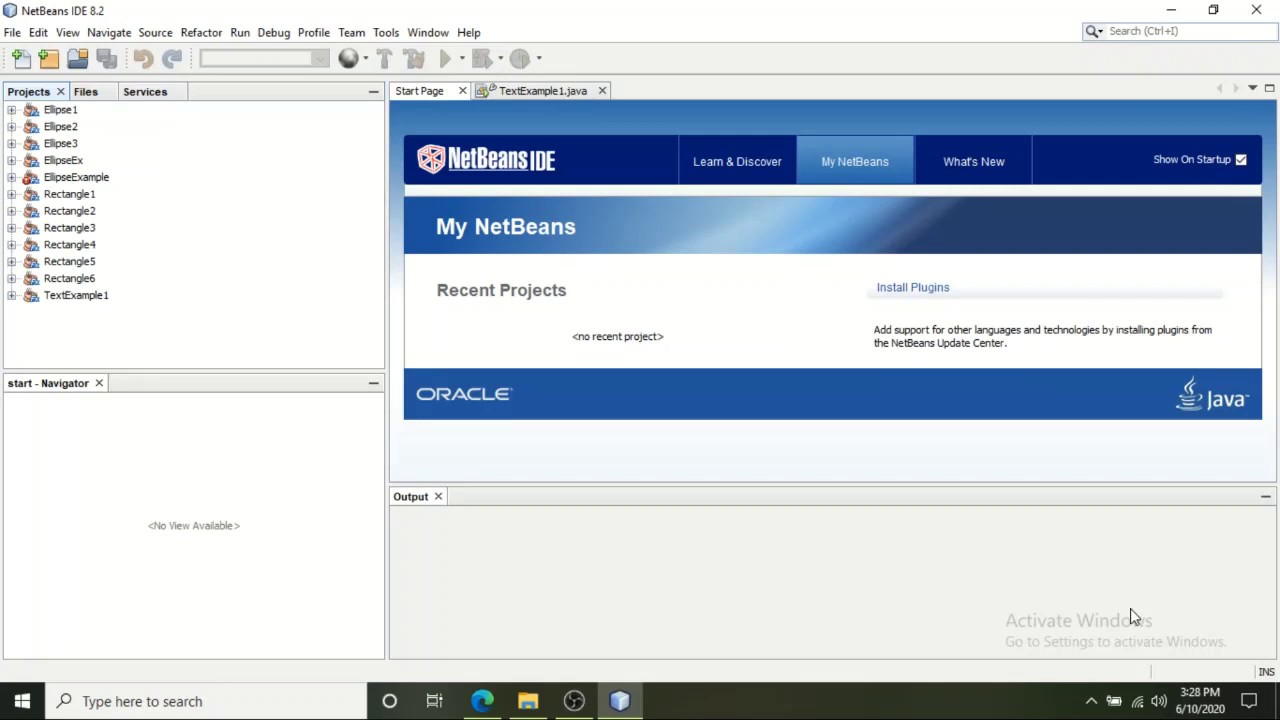Click the Windows taskbar search box
The width and height of the screenshot is (1280, 720).
click(x=204, y=701)
